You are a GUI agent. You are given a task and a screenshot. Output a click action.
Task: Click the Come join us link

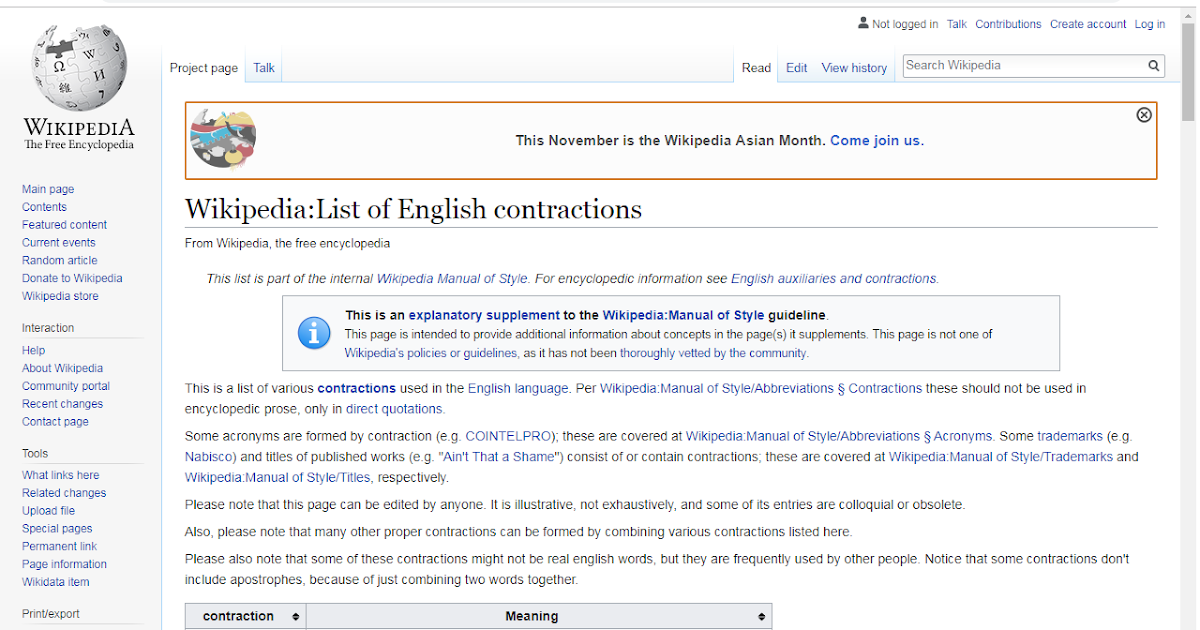pos(875,141)
